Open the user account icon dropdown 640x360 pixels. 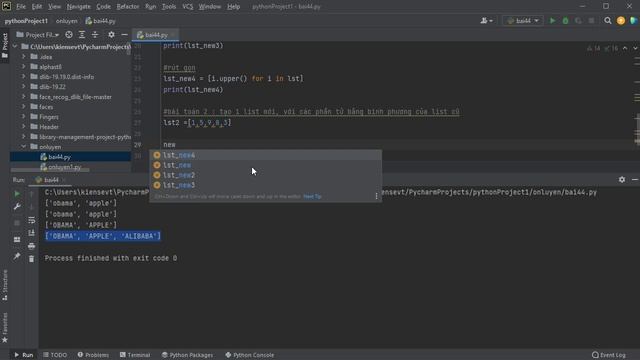pos(487,20)
